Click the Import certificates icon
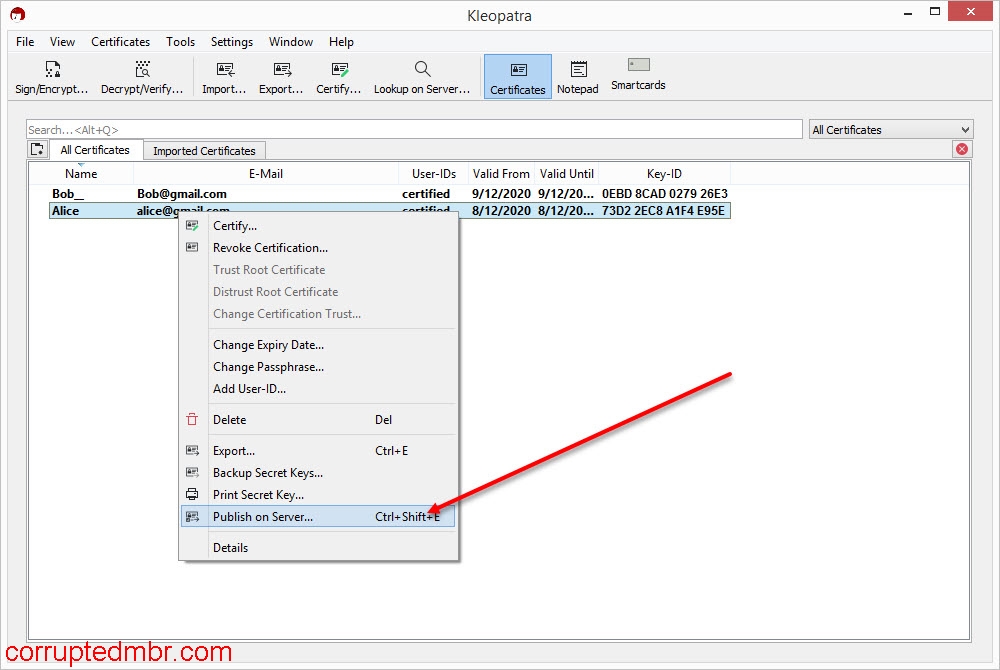1000x670 pixels. coord(222,75)
